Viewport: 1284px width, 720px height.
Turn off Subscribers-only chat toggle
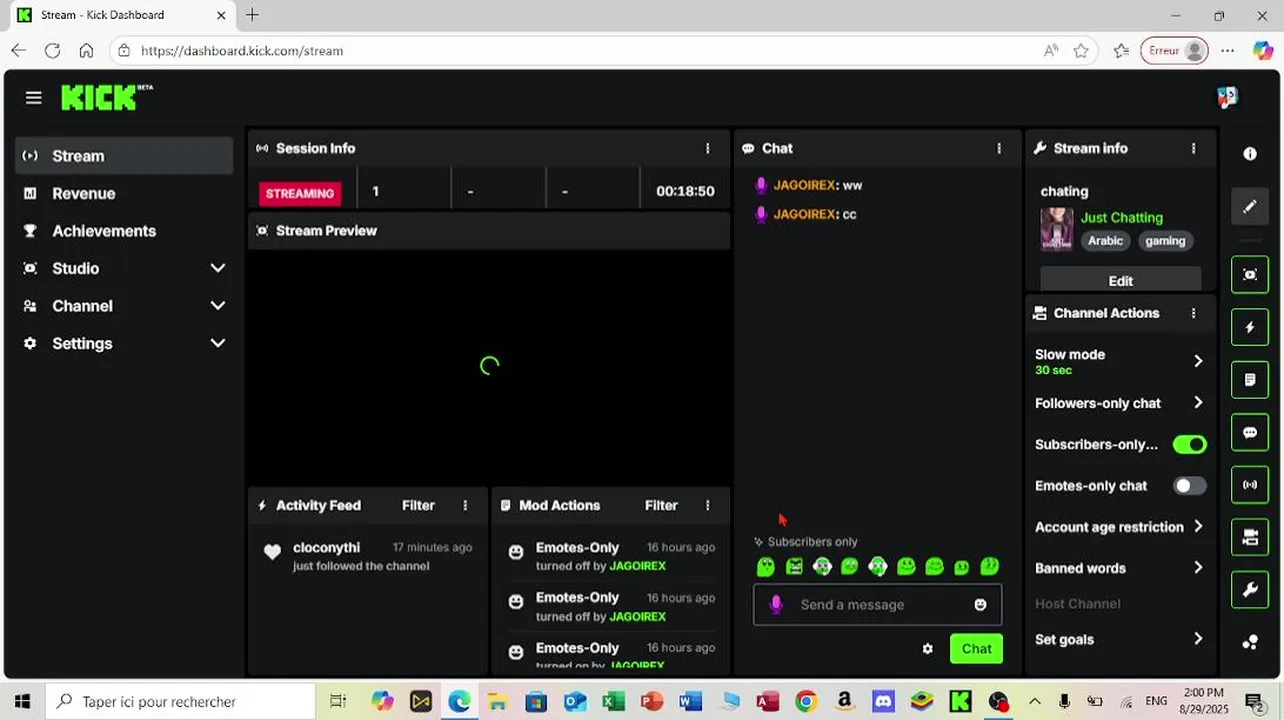(1189, 444)
